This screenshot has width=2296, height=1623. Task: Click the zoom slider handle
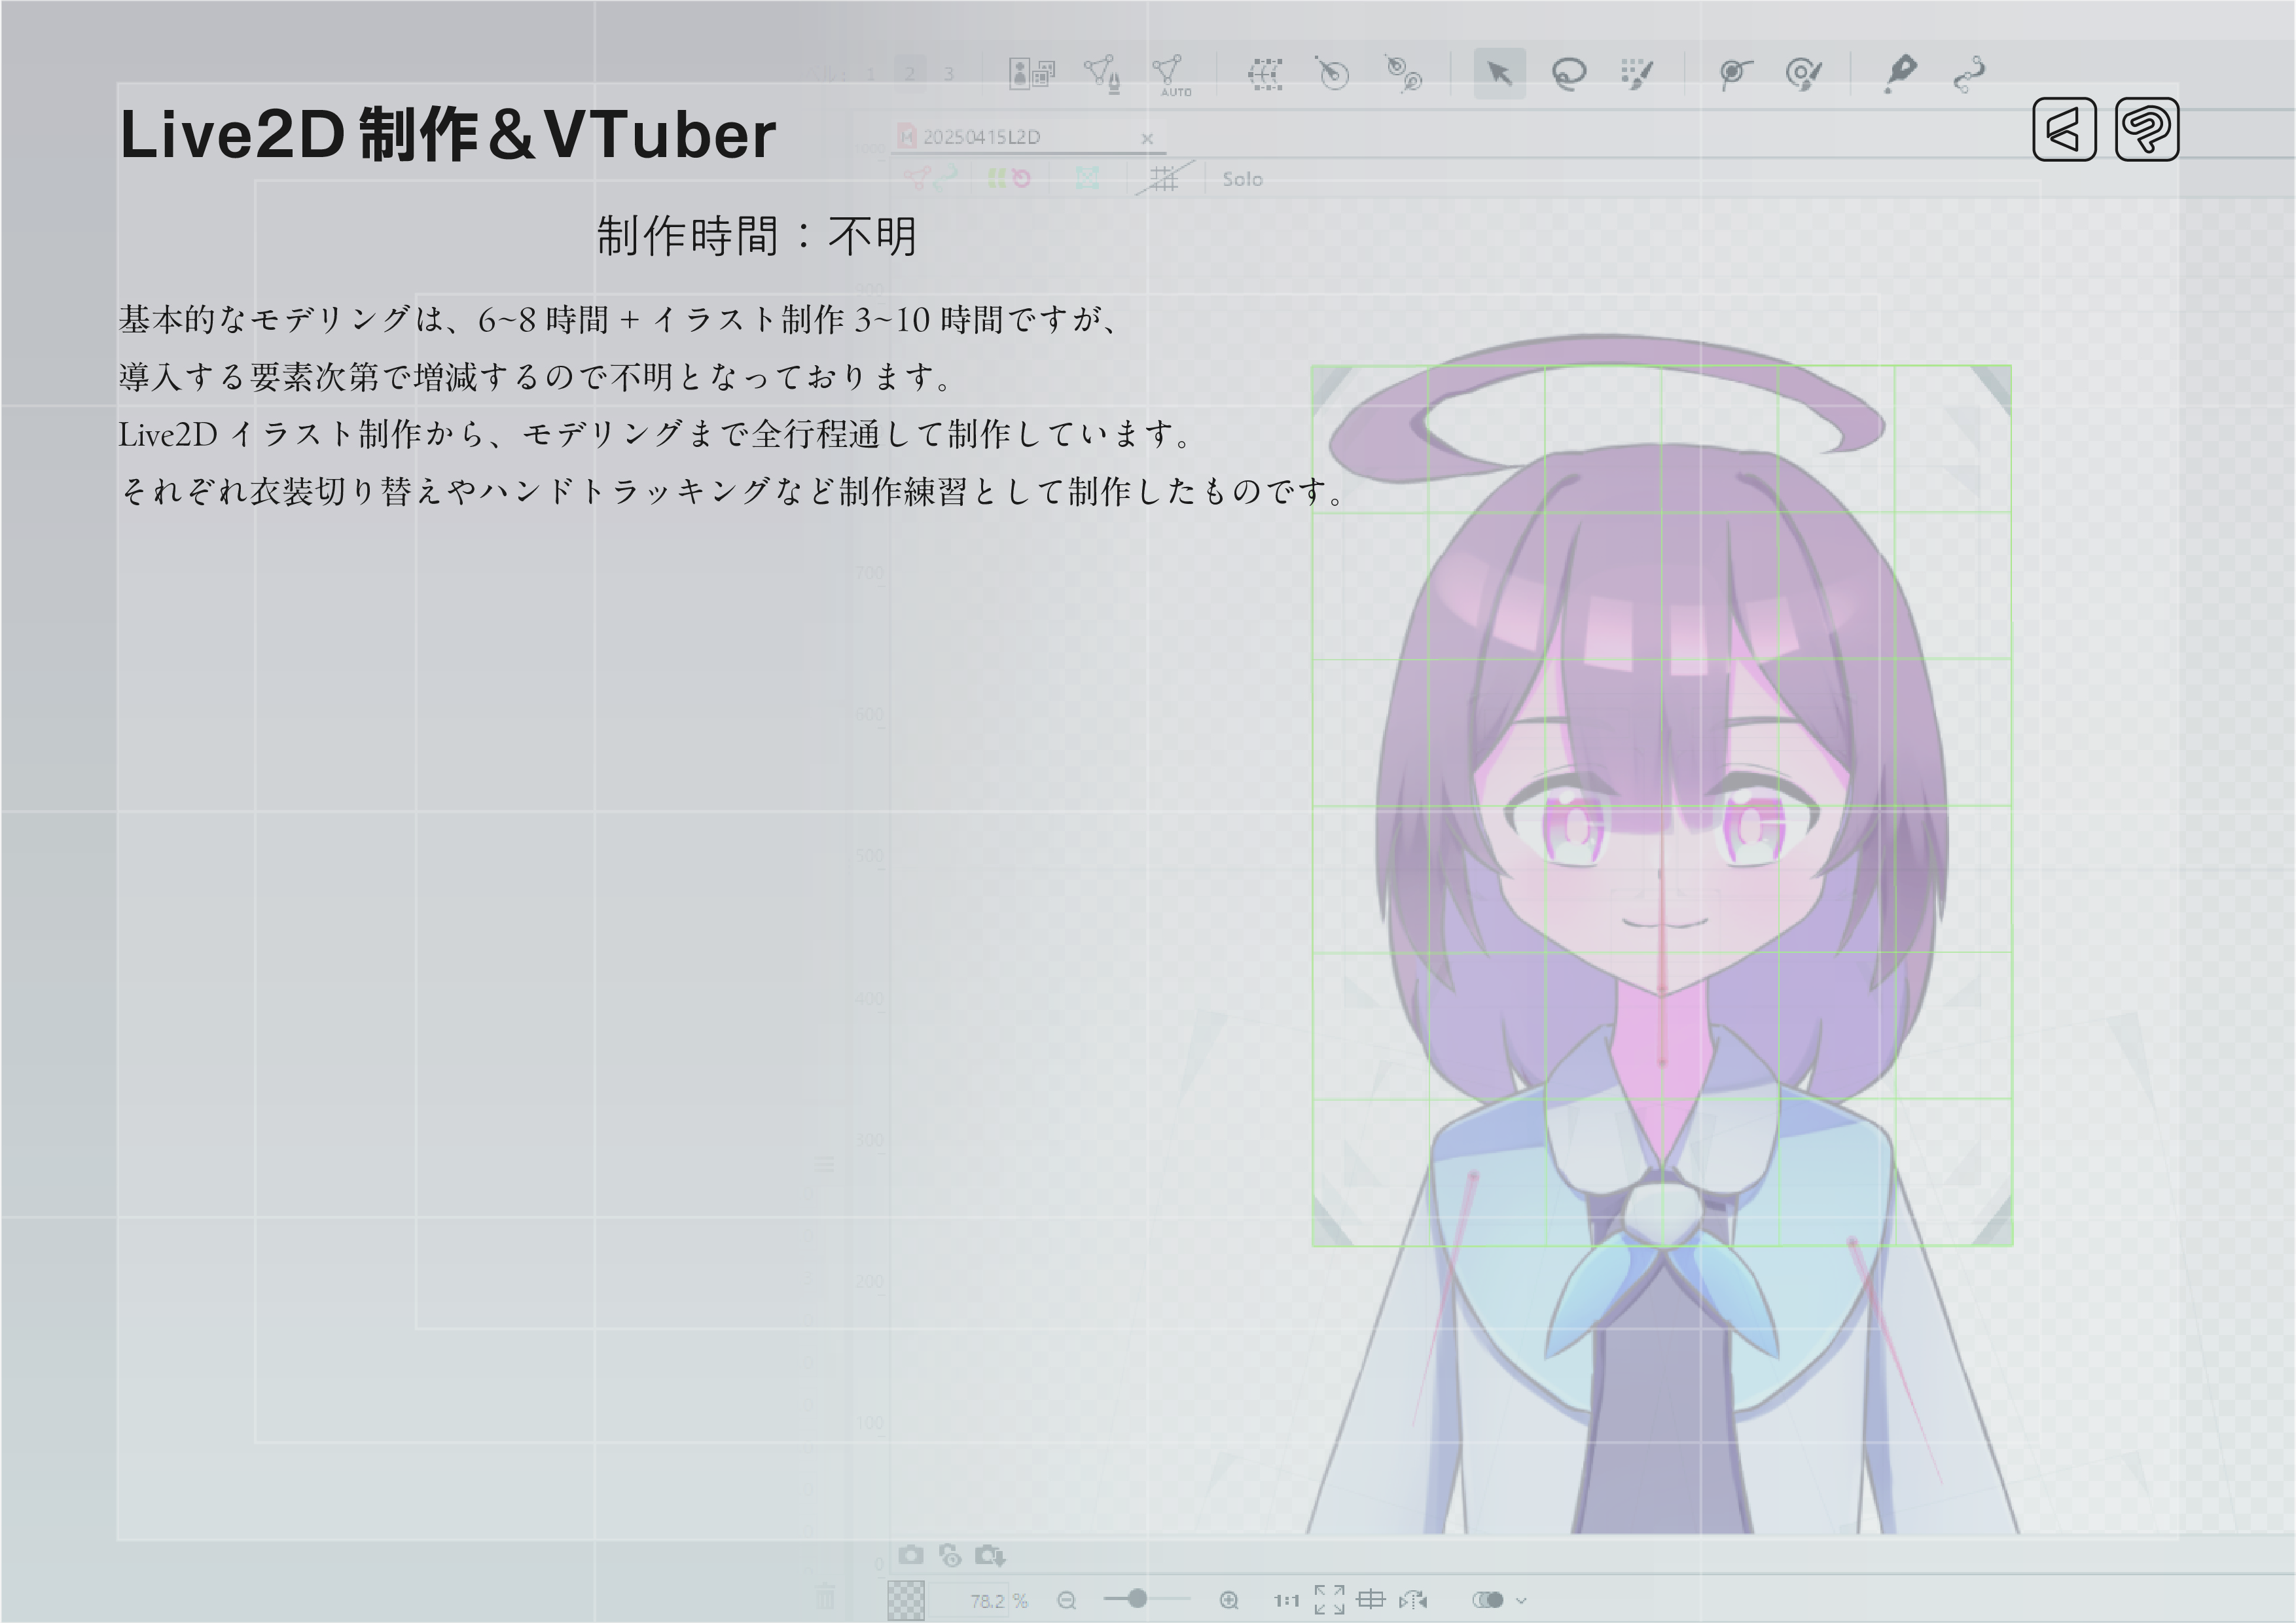tap(1137, 1599)
